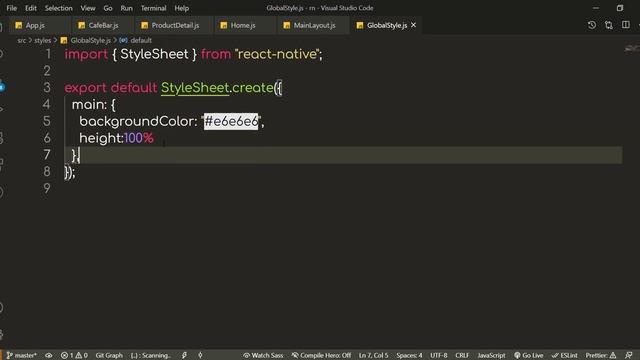Click the selected #e6e6e6 color value
The height and width of the screenshot is (360, 640).
point(231,121)
